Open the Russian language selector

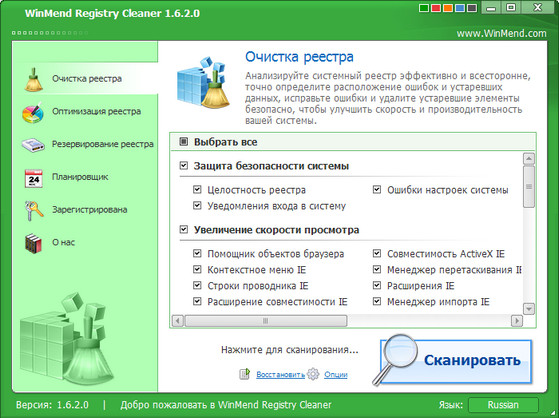tap(503, 405)
